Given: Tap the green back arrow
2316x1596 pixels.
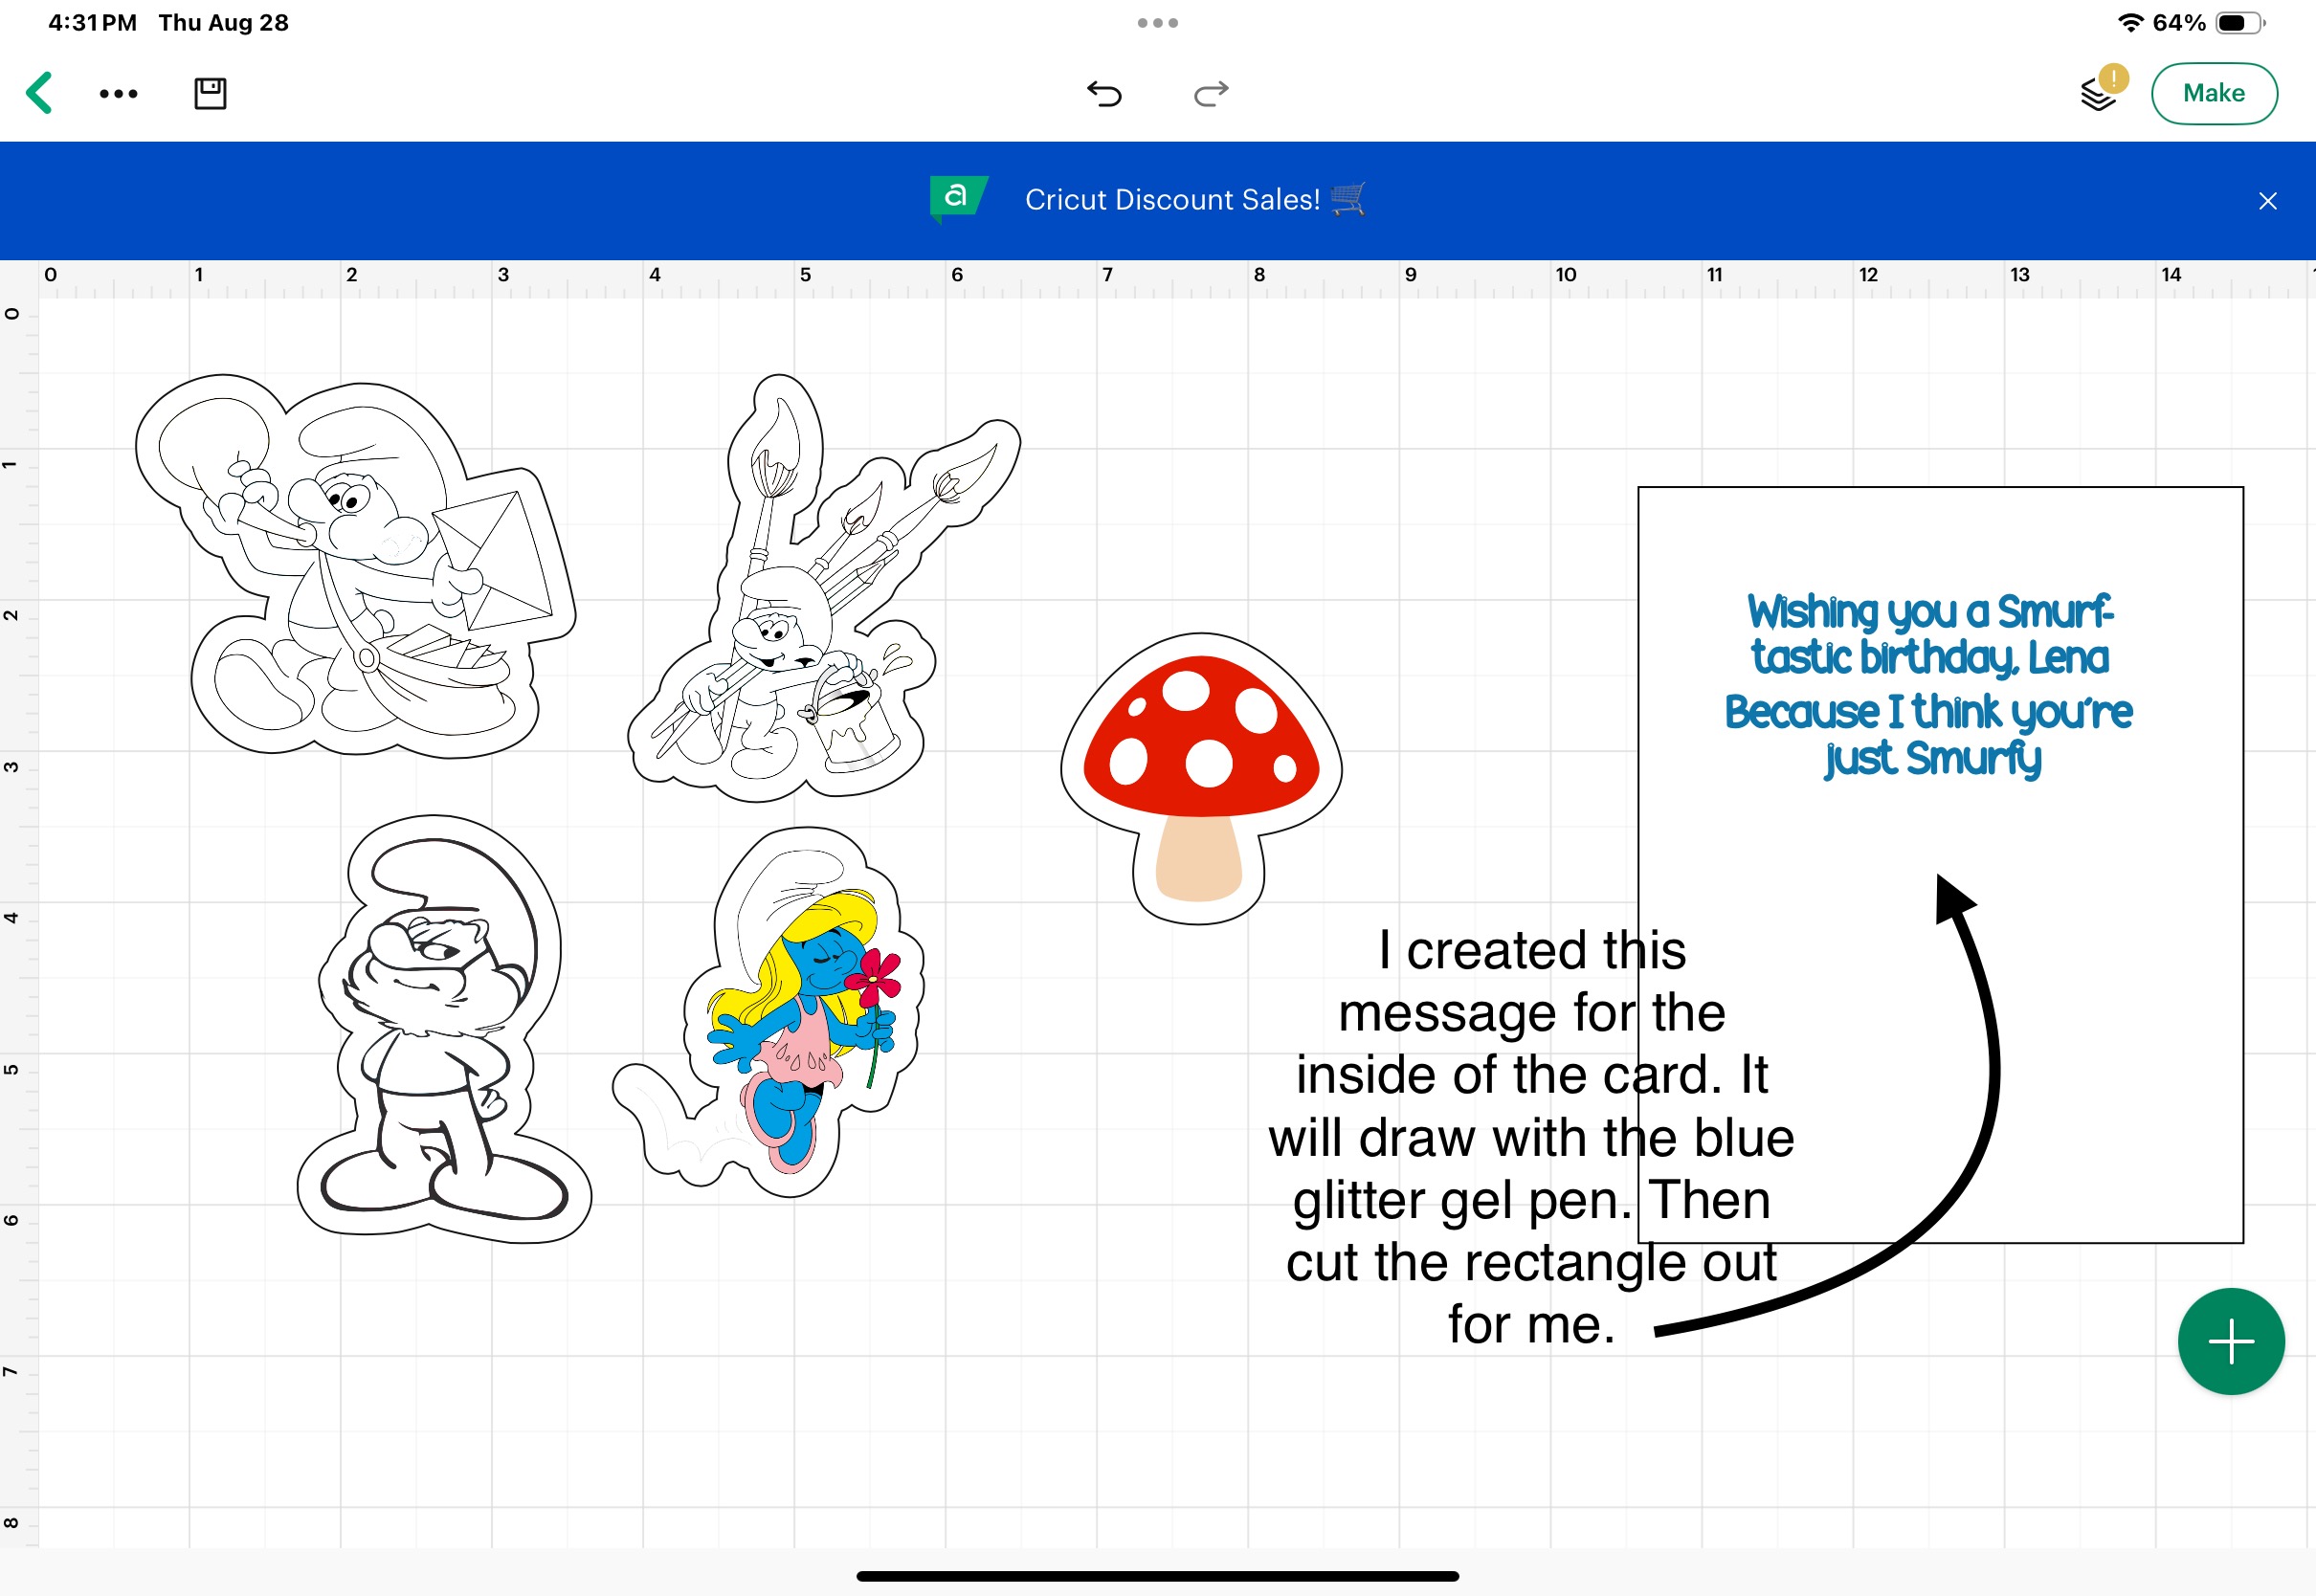Looking at the screenshot, I should tap(39, 93).
